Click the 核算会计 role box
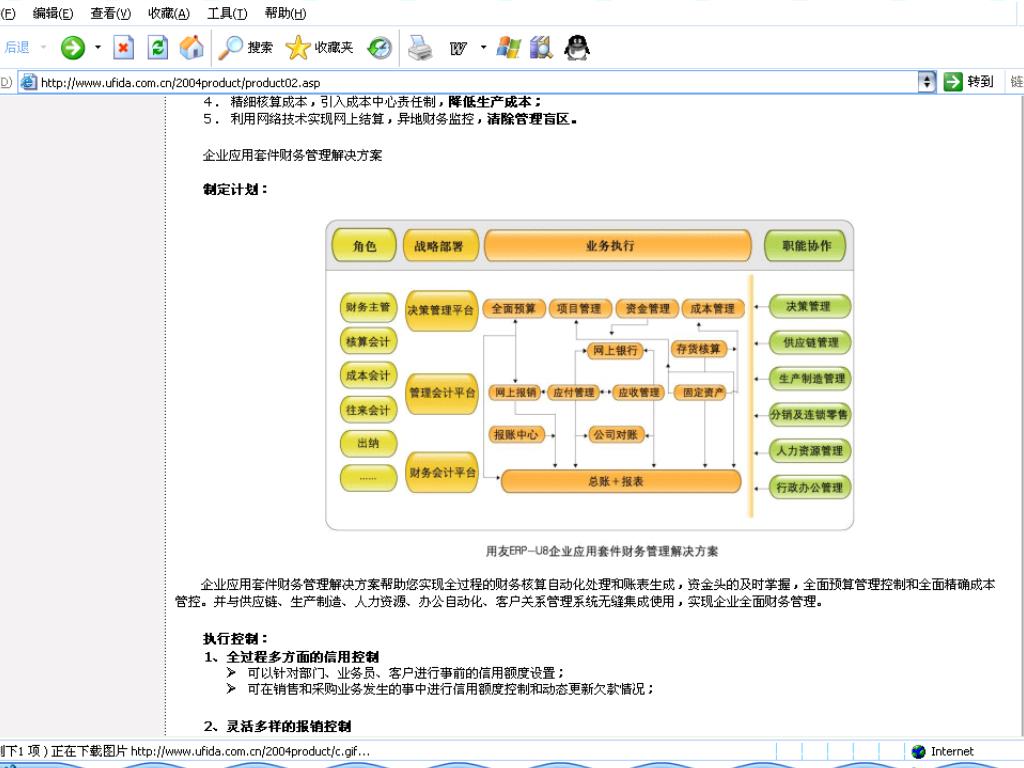1024x768 pixels. pyautogui.click(x=368, y=341)
